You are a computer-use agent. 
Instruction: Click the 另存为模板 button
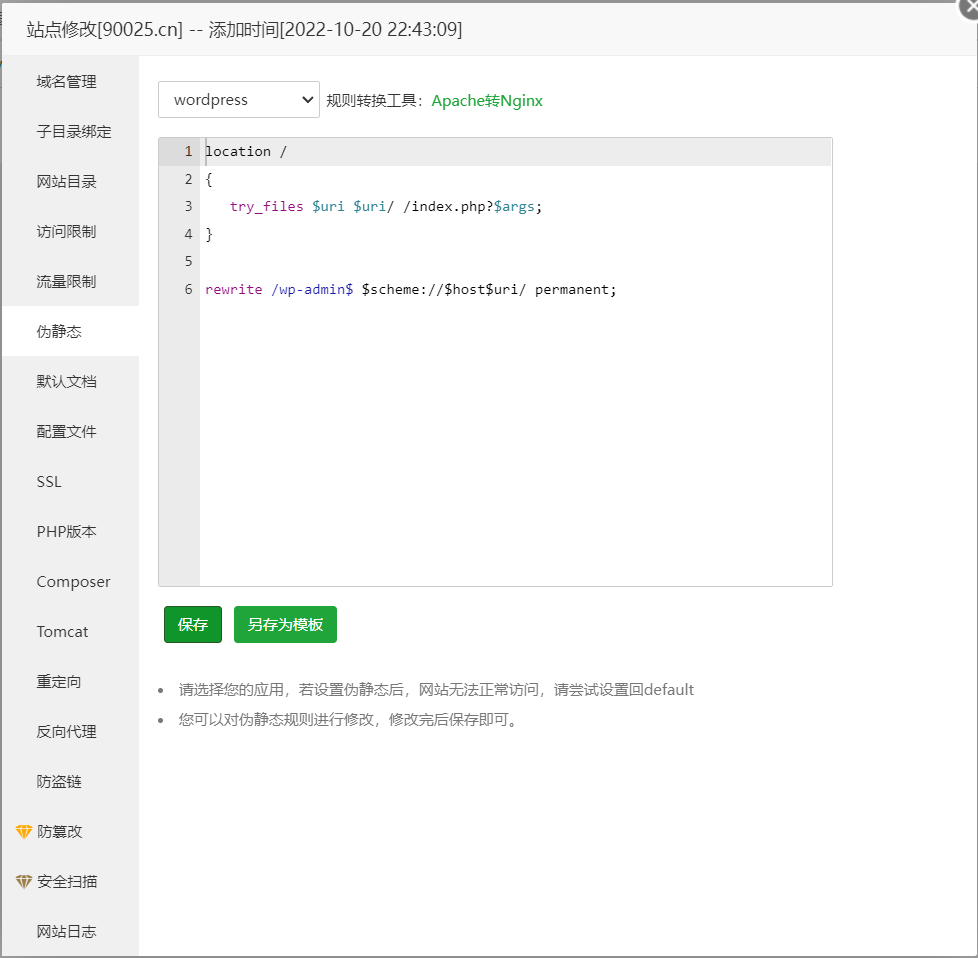point(285,624)
